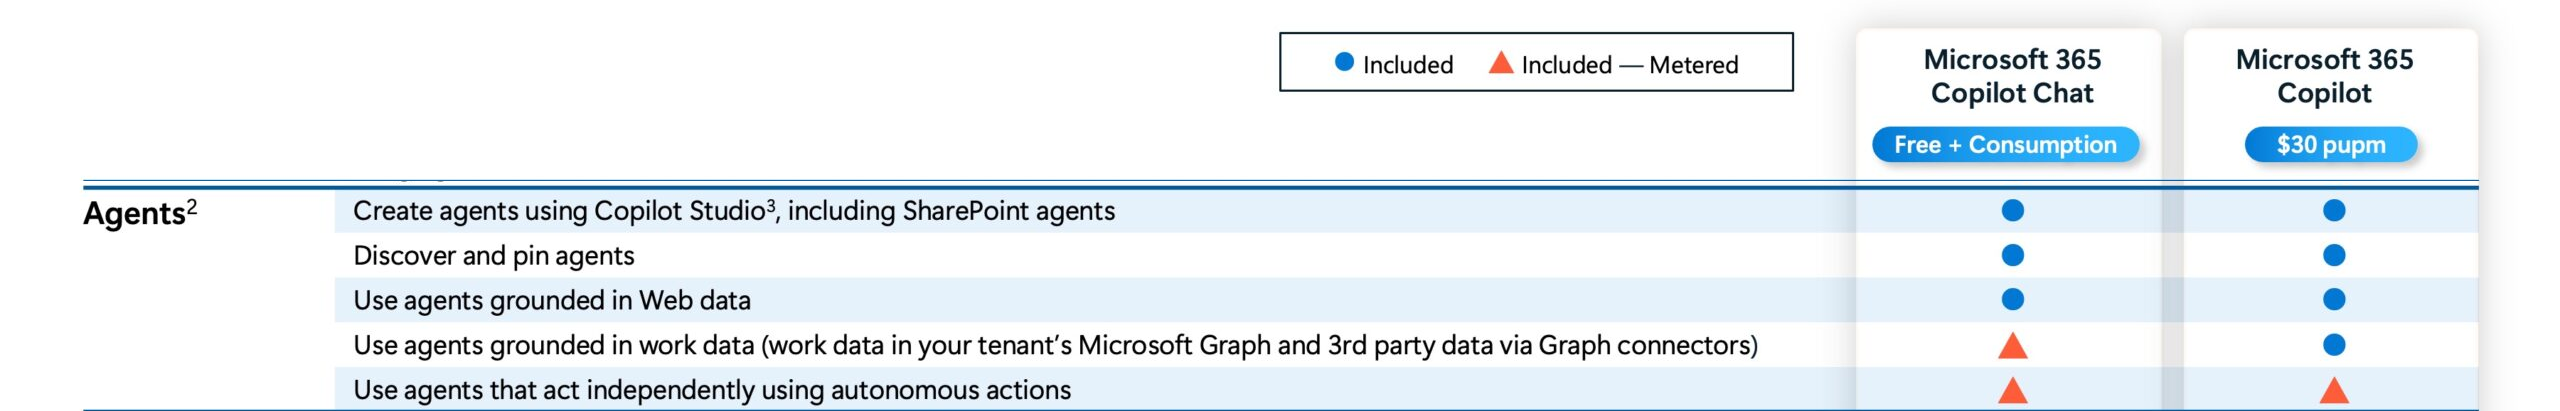
Task: Click Copilot Chat triangle for autonomous actions row
Action: (x=2012, y=390)
